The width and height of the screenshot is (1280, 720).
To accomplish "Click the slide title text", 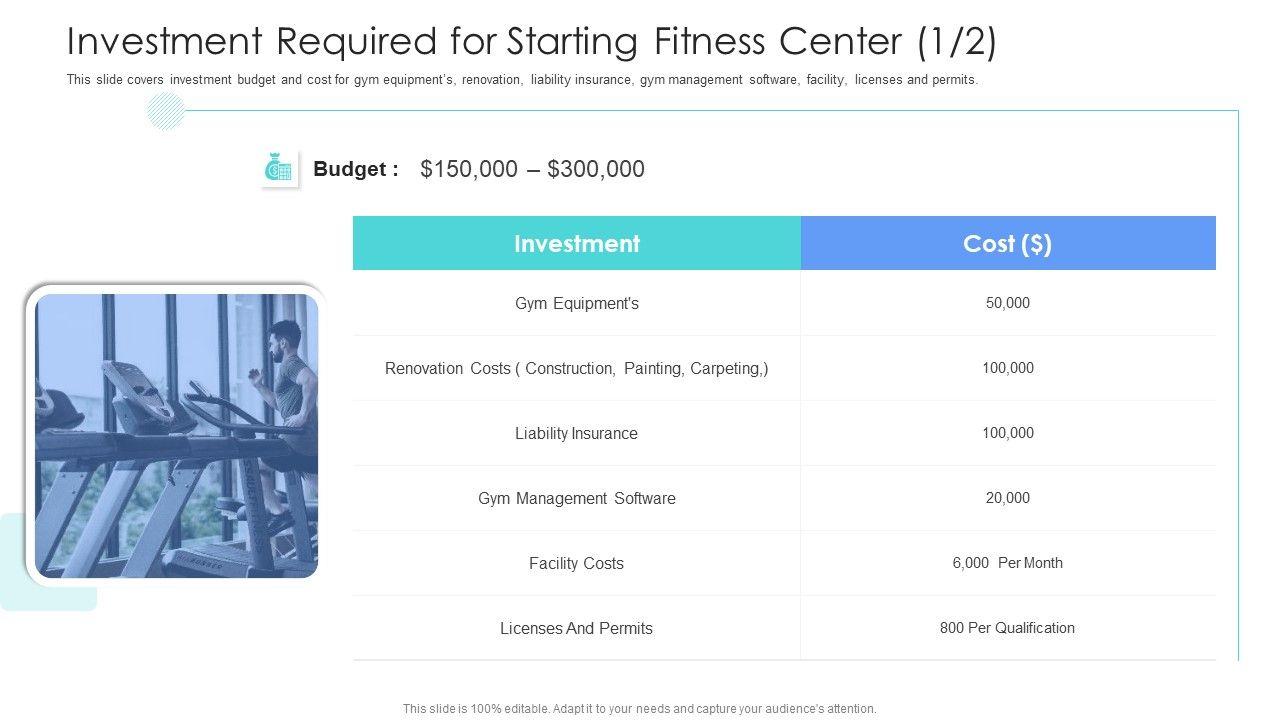I will tap(531, 42).
